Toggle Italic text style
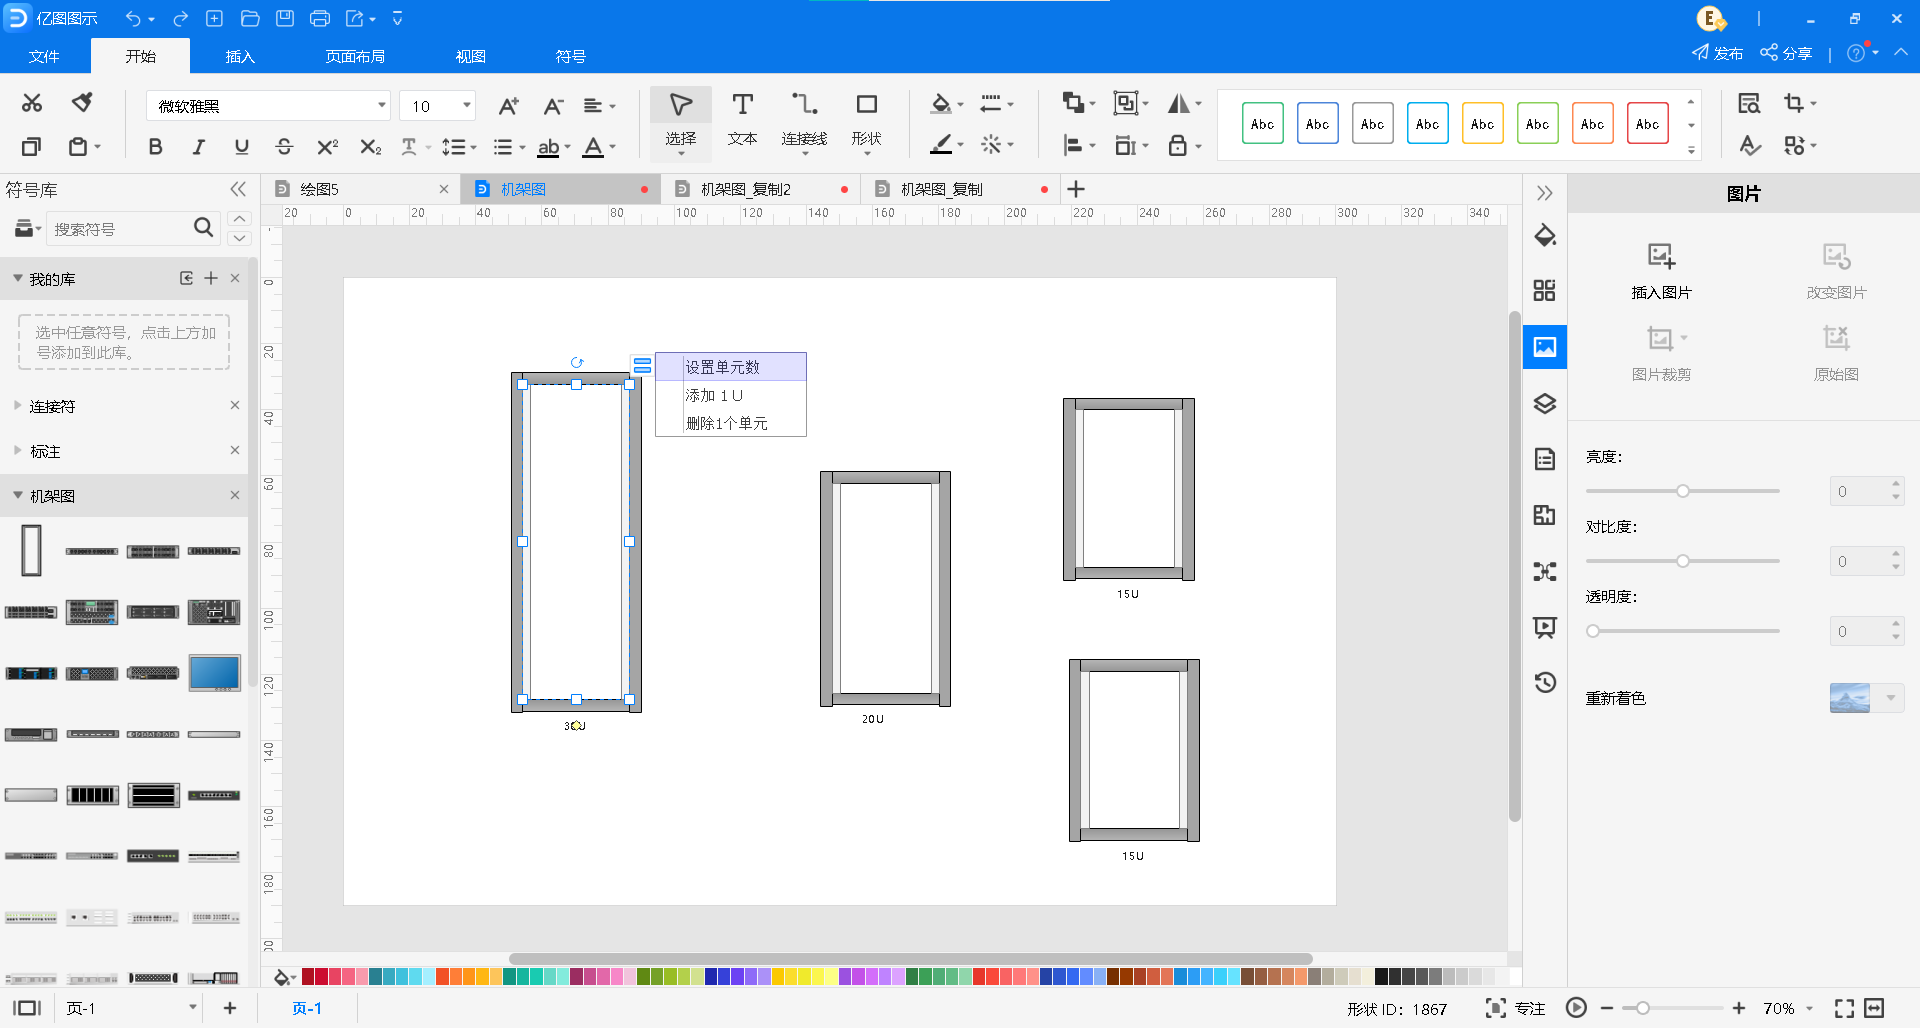1920x1028 pixels. click(x=198, y=147)
